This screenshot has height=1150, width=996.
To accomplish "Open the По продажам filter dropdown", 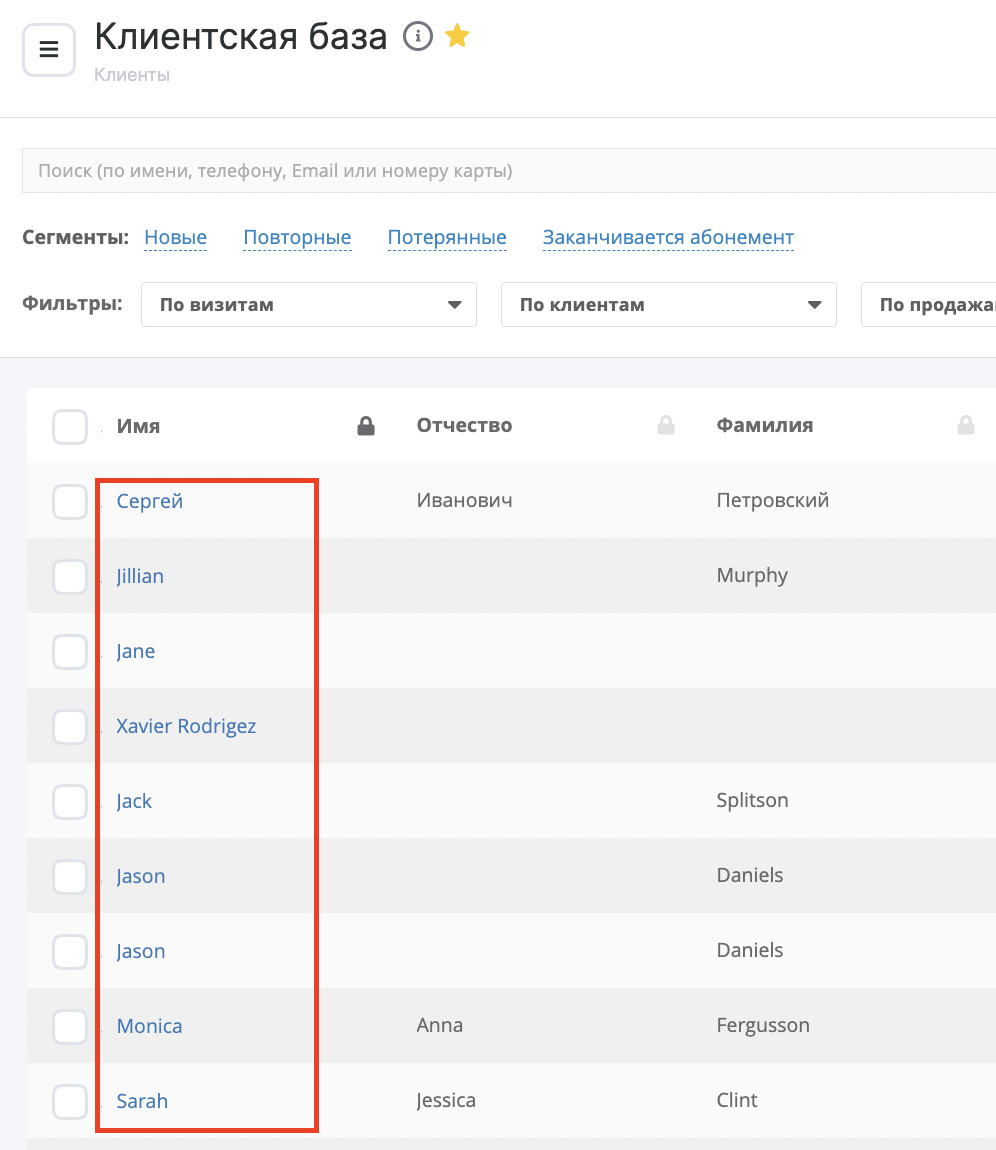I will [930, 305].
